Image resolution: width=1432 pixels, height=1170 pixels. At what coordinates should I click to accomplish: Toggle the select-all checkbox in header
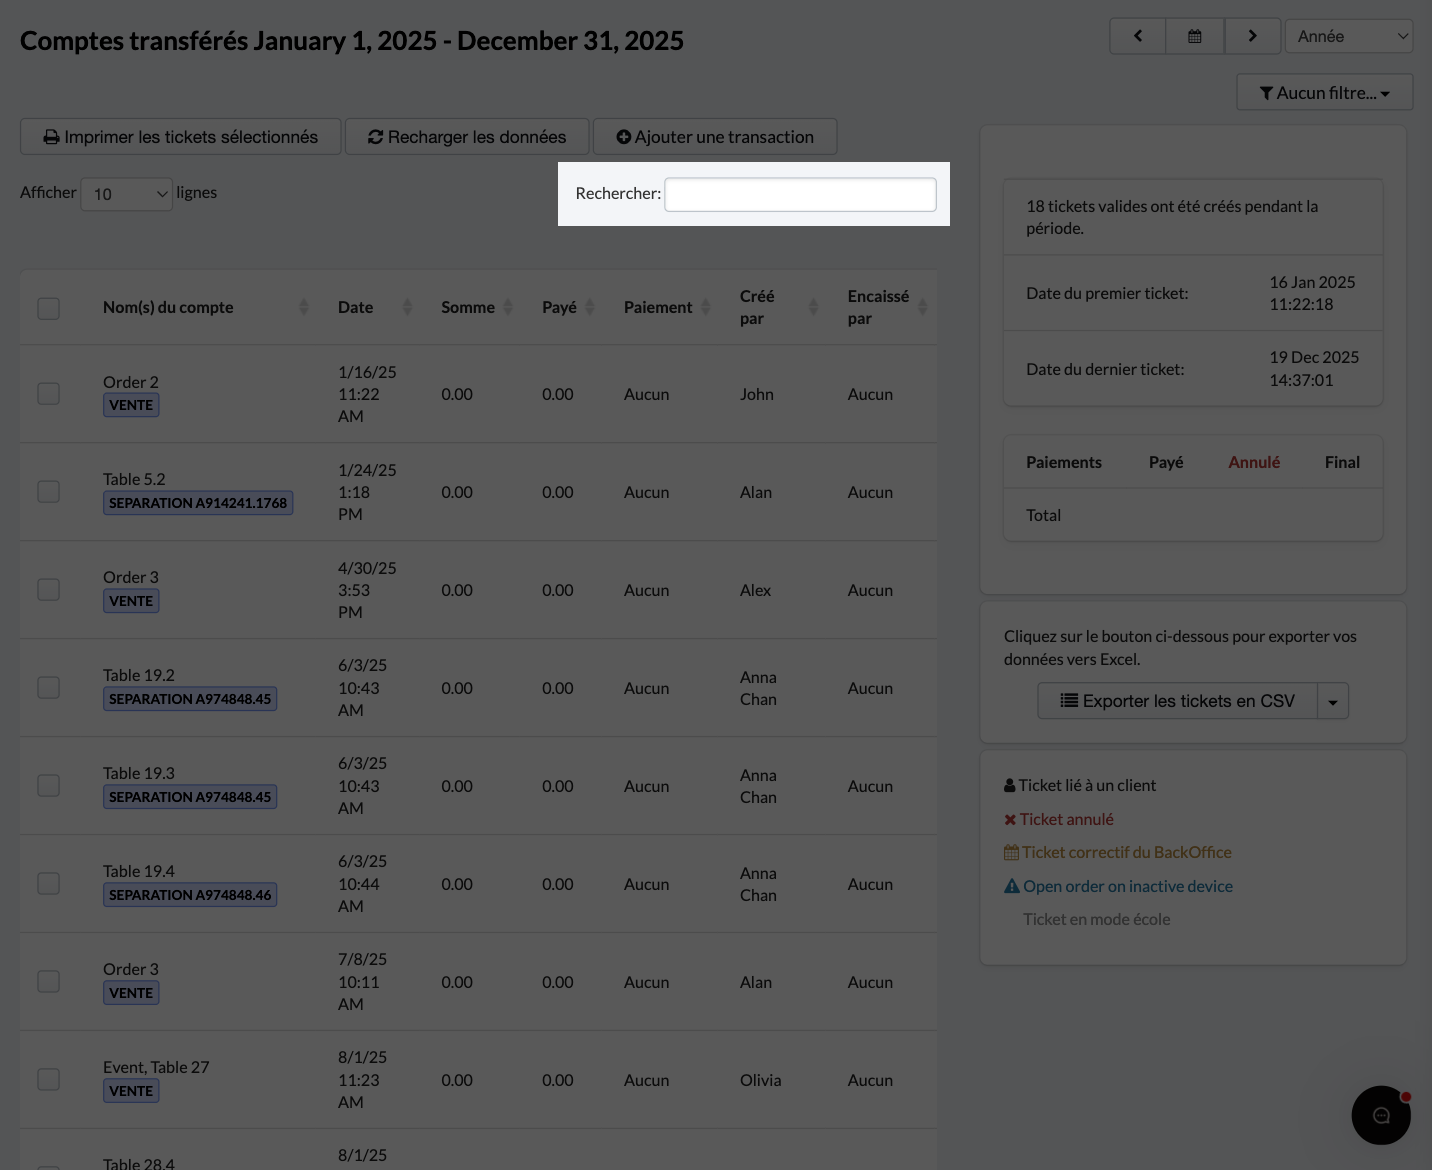tap(48, 308)
